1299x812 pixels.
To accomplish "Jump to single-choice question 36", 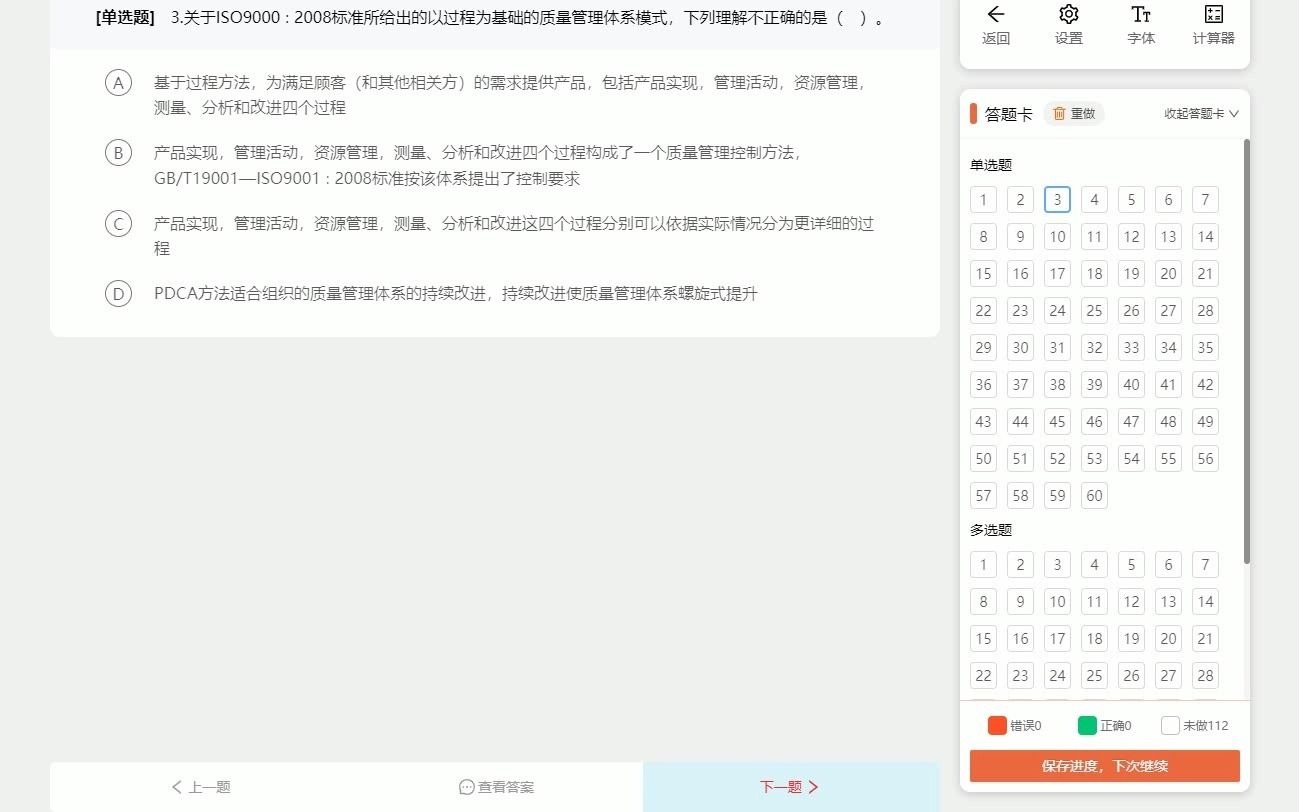I will click(983, 384).
